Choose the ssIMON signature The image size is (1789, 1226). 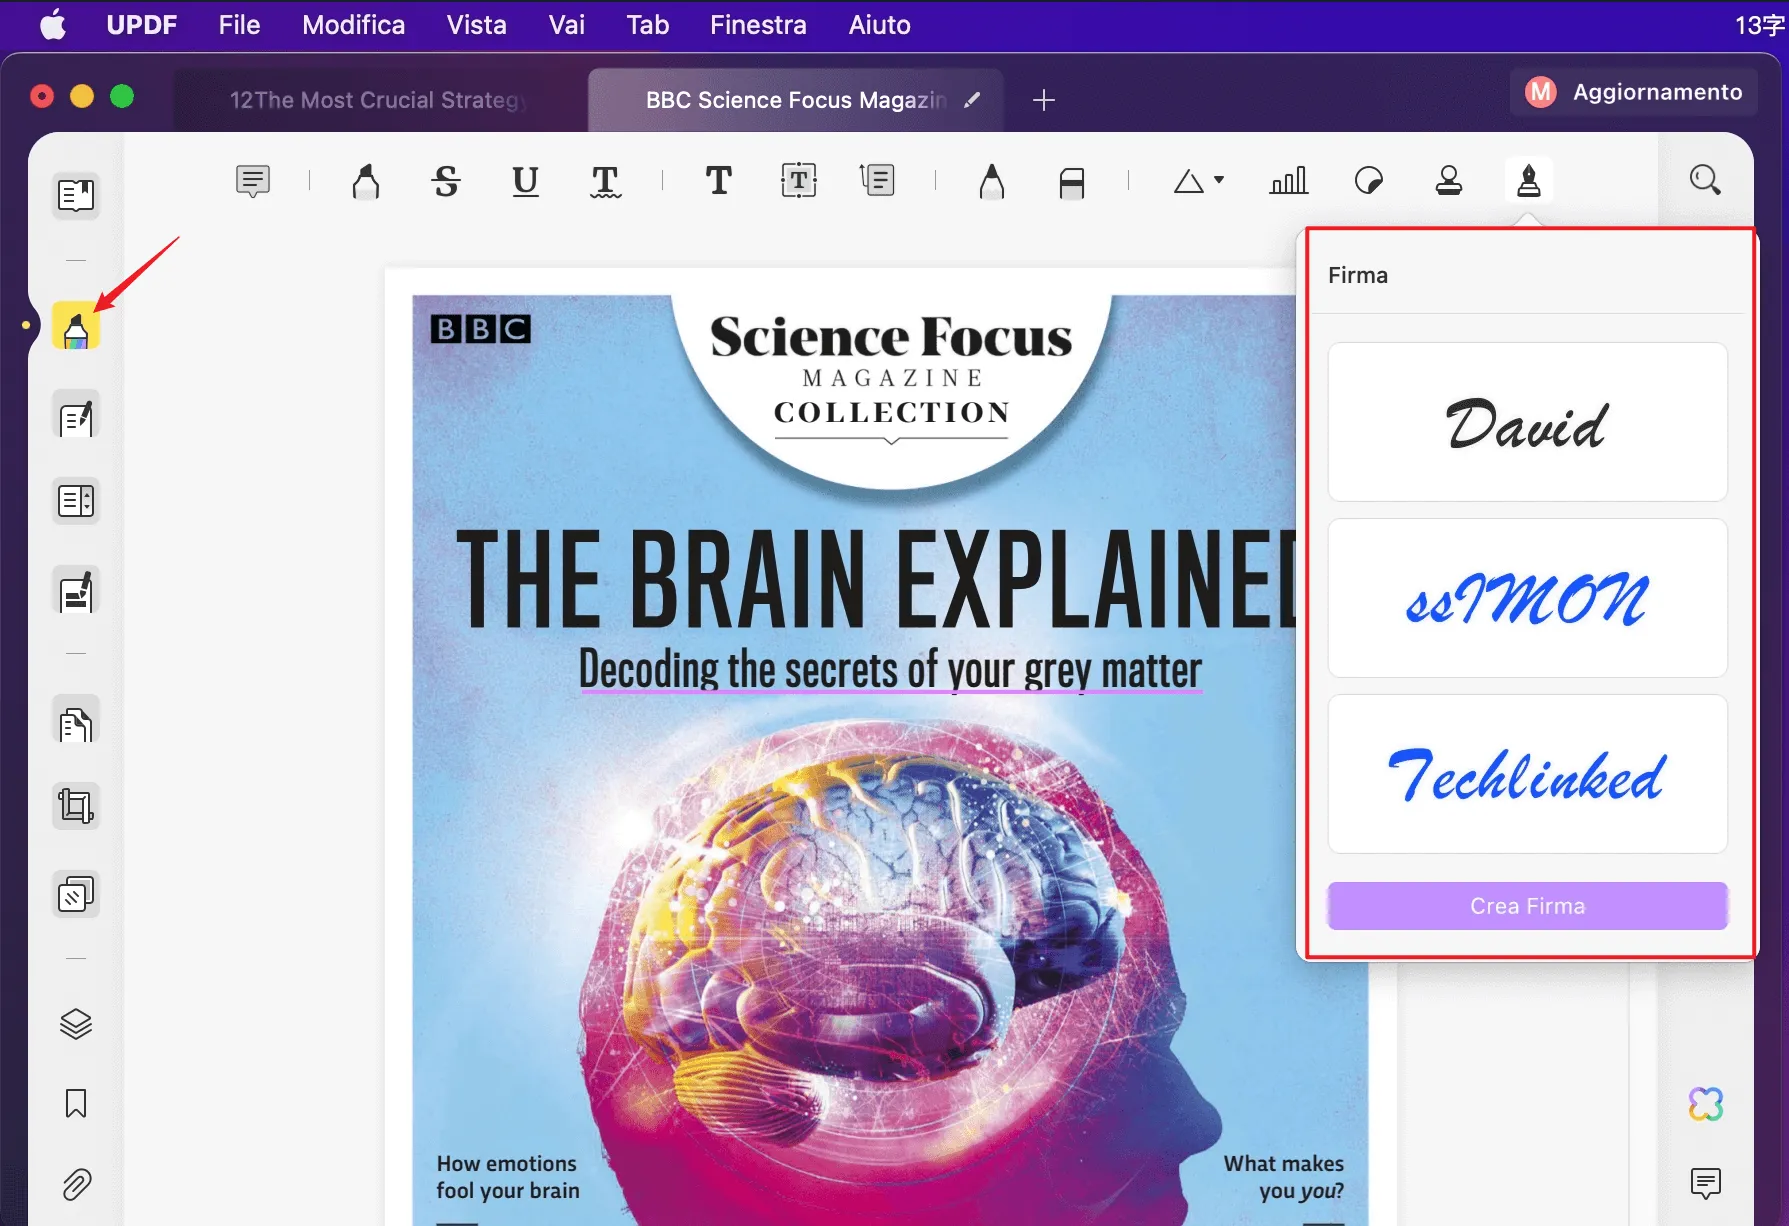(1527, 598)
